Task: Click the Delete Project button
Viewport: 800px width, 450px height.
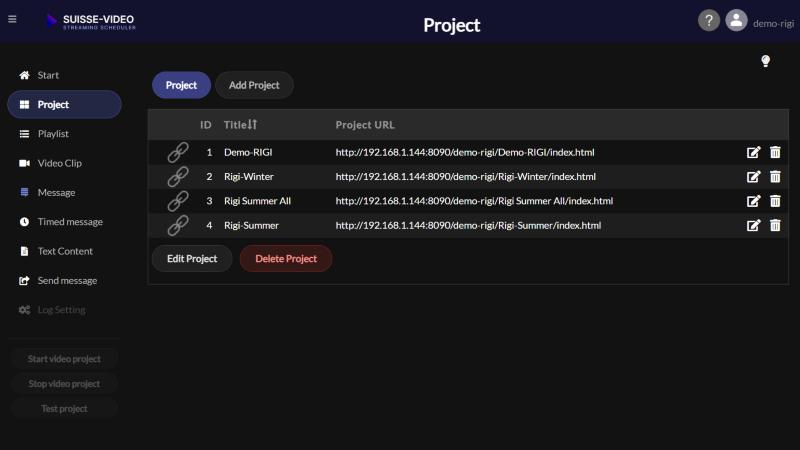Action: [x=286, y=259]
